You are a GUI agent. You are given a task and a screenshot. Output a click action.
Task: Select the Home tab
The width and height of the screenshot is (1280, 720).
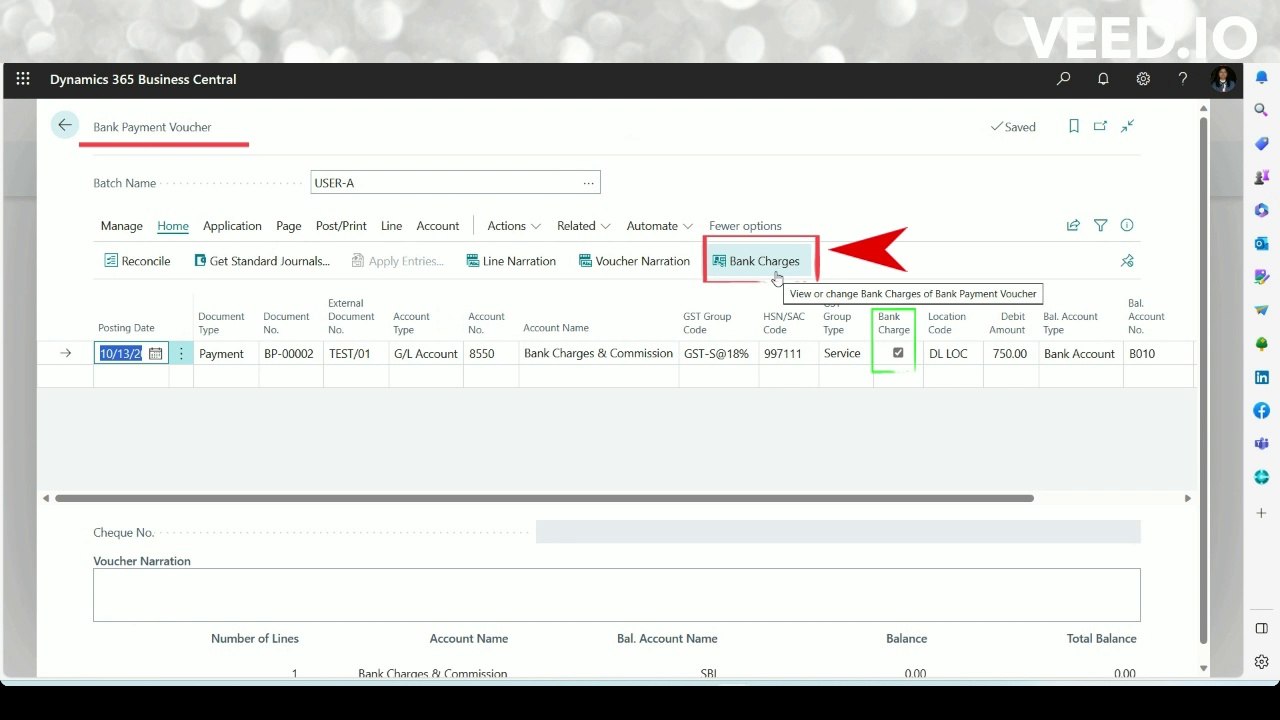pos(173,226)
